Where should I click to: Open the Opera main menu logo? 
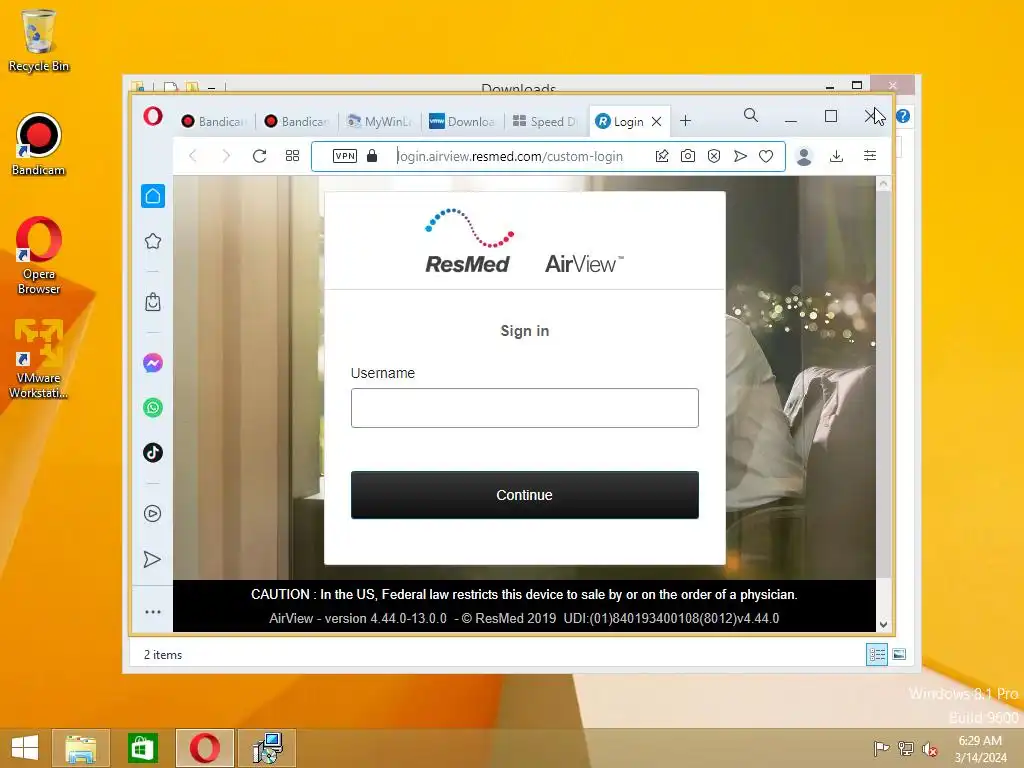pos(153,116)
